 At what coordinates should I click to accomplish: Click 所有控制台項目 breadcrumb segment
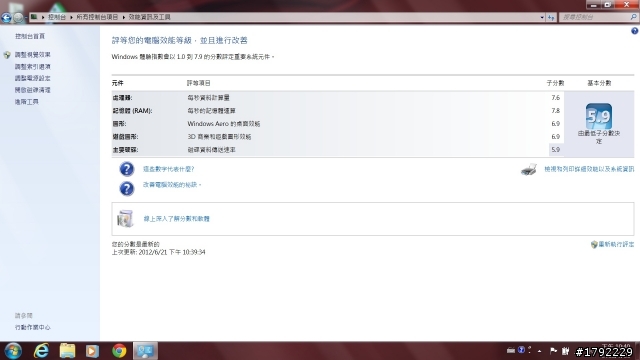click(97, 17)
